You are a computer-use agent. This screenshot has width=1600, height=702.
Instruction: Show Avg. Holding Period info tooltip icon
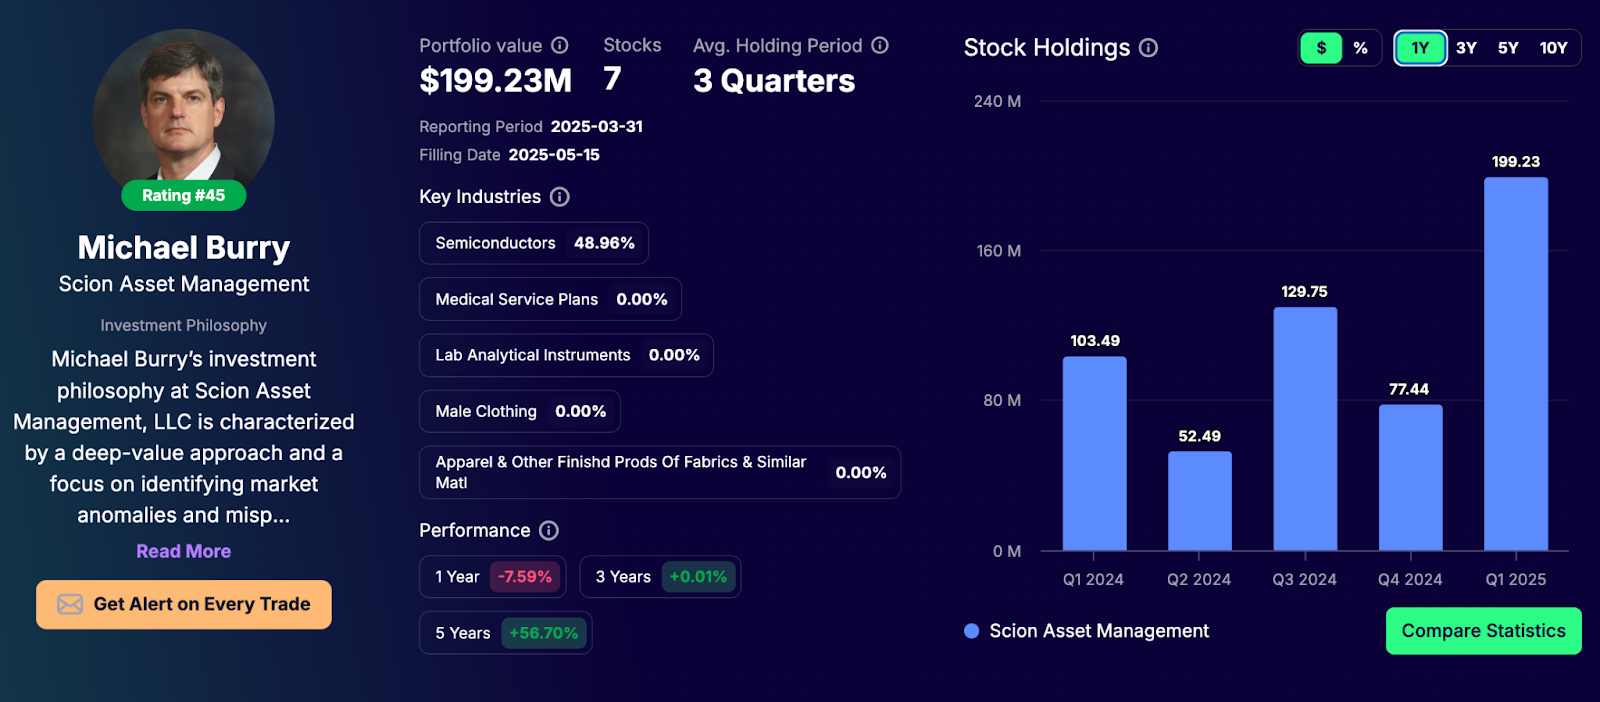click(x=880, y=45)
